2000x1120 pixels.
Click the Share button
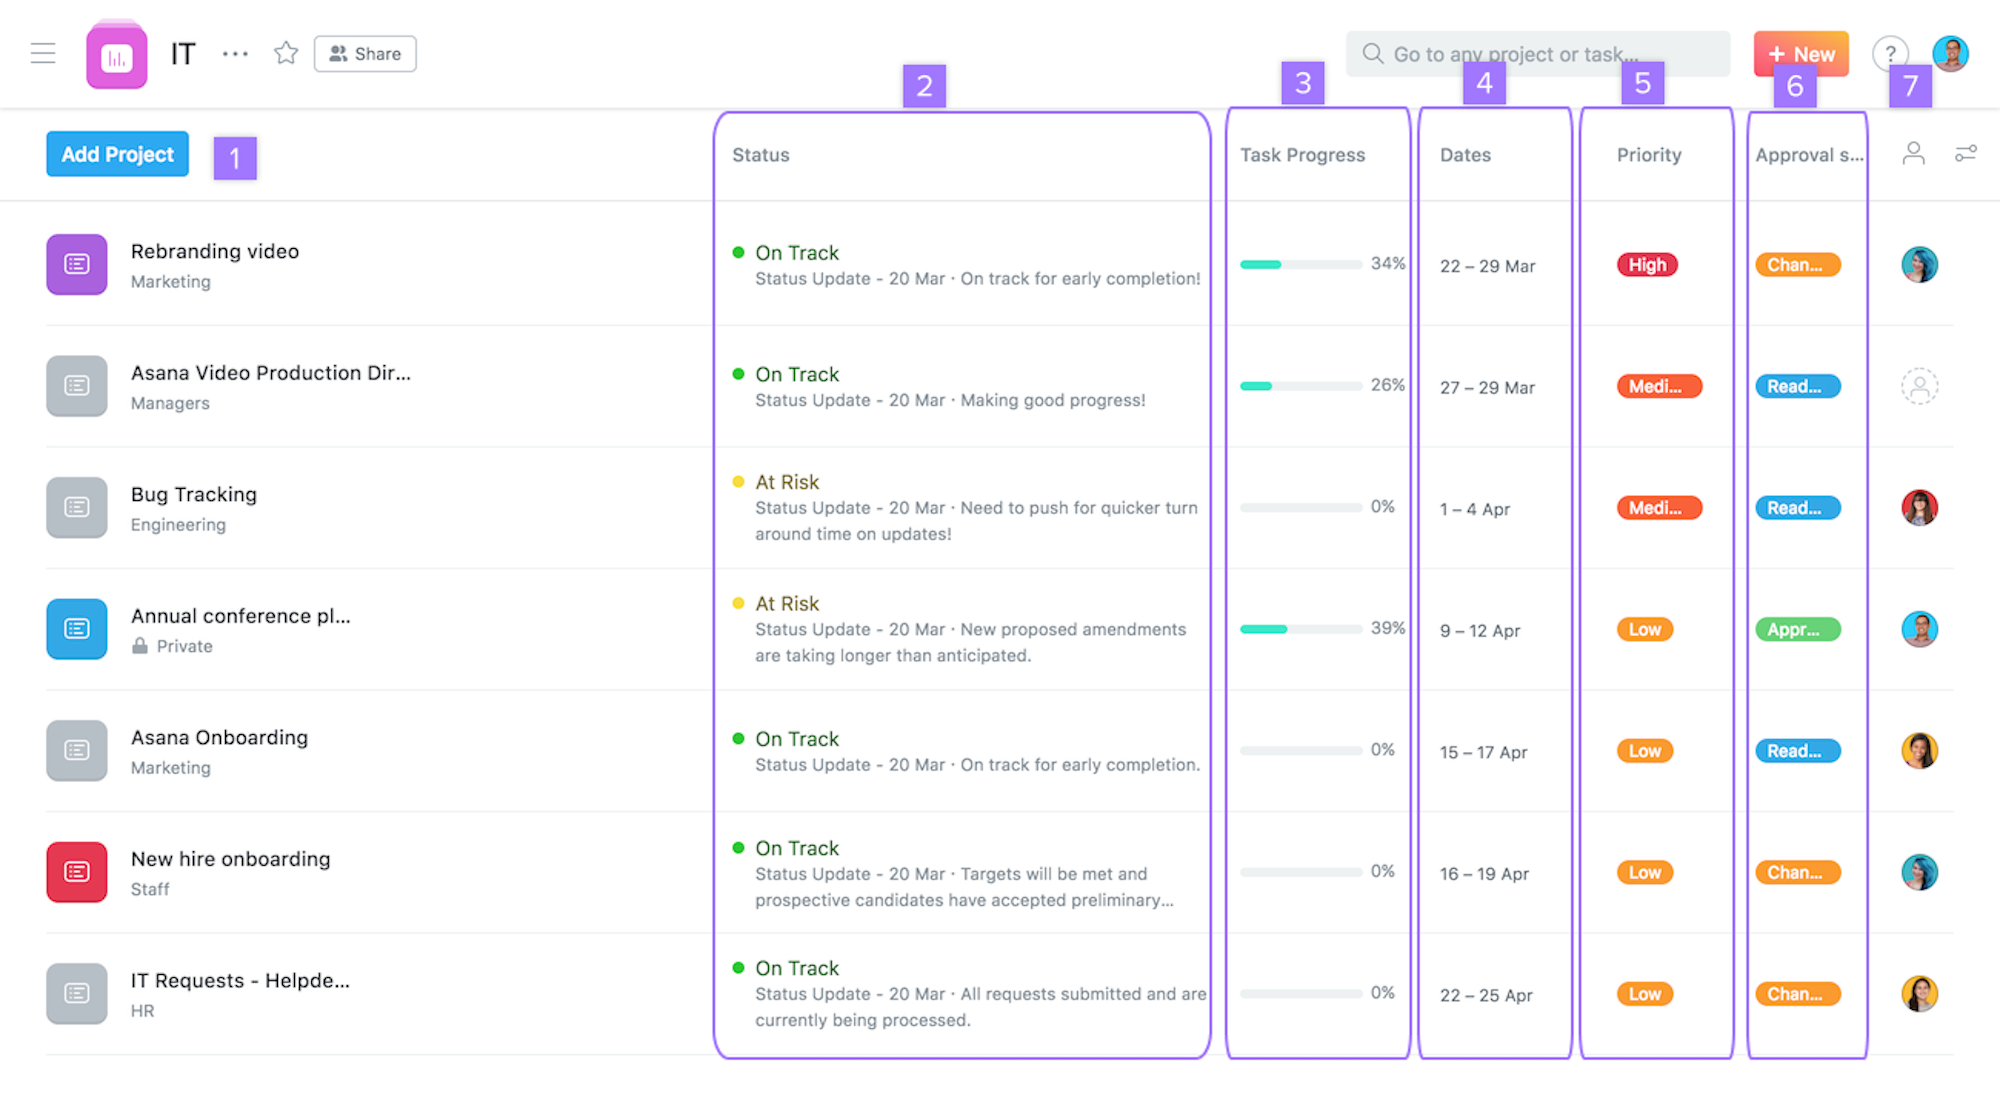pos(364,54)
